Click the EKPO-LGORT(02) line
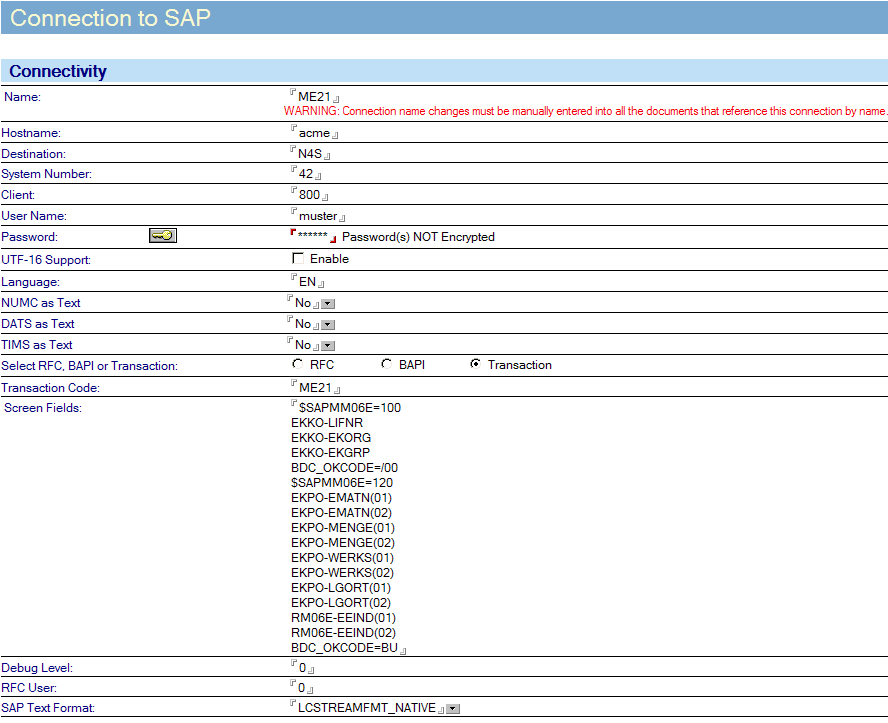 click(x=340, y=603)
